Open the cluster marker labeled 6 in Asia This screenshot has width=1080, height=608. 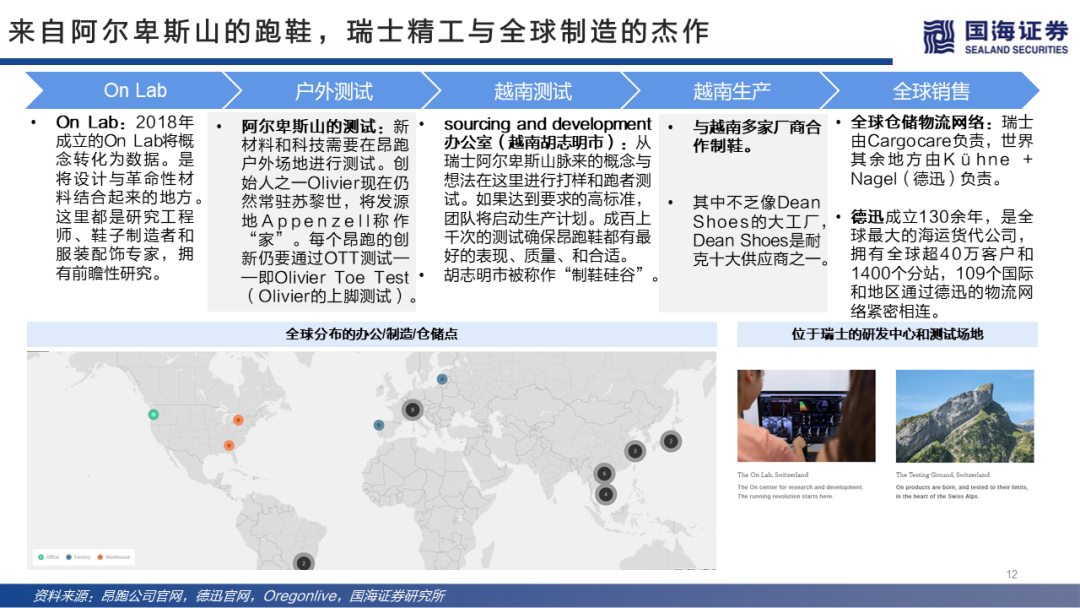(604, 473)
